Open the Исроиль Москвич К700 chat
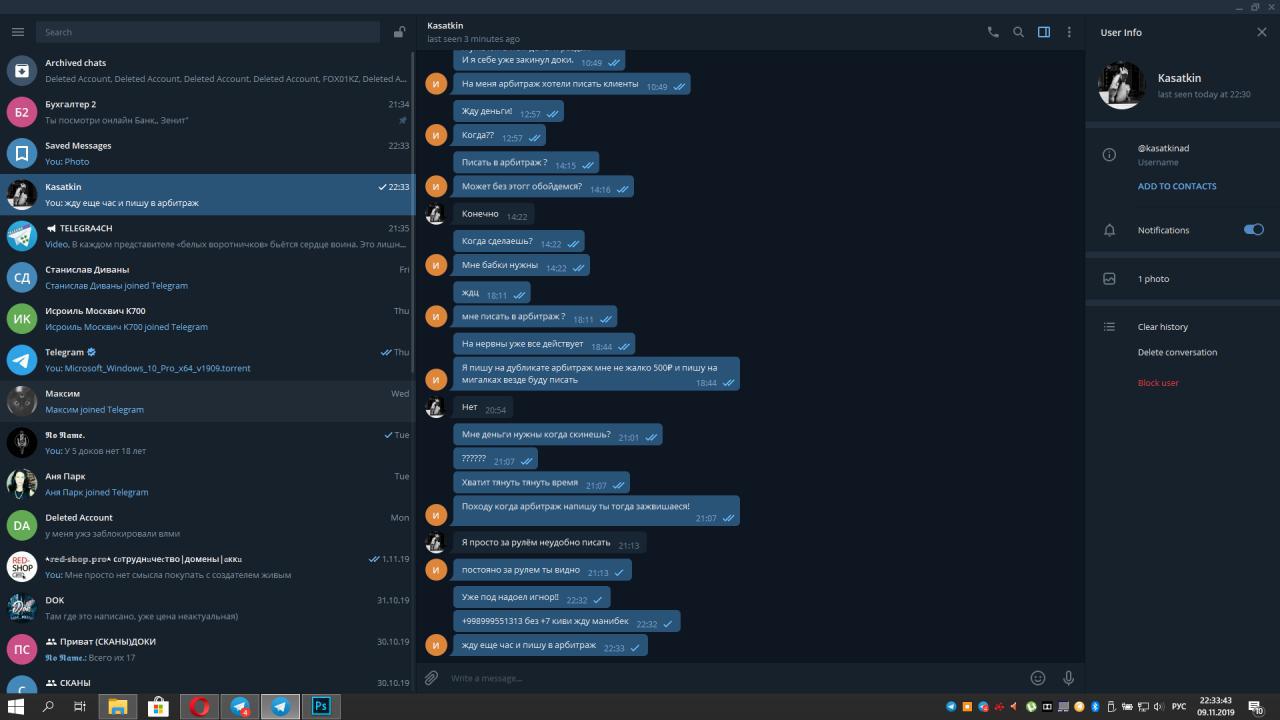Image resolution: width=1280 pixels, height=720 pixels. pyautogui.click(x=207, y=318)
